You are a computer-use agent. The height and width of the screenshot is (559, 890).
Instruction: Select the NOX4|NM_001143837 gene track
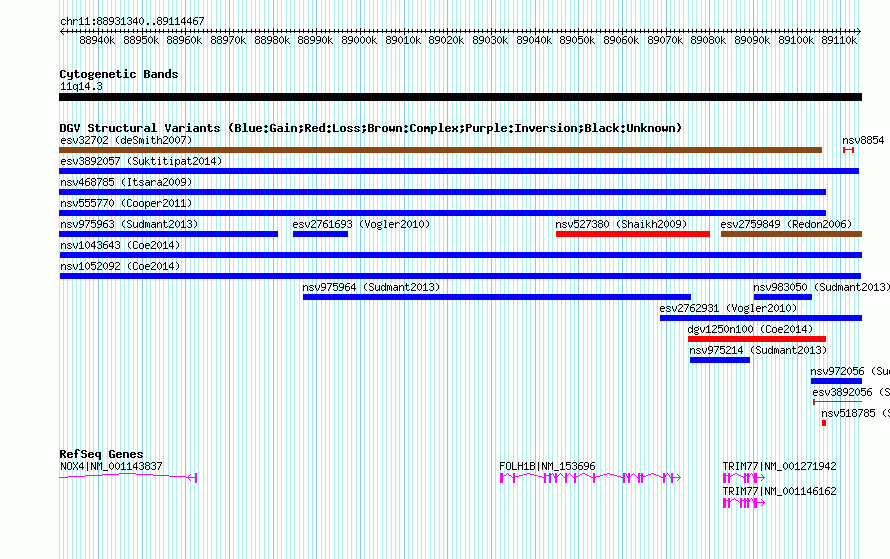pos(128,477)
